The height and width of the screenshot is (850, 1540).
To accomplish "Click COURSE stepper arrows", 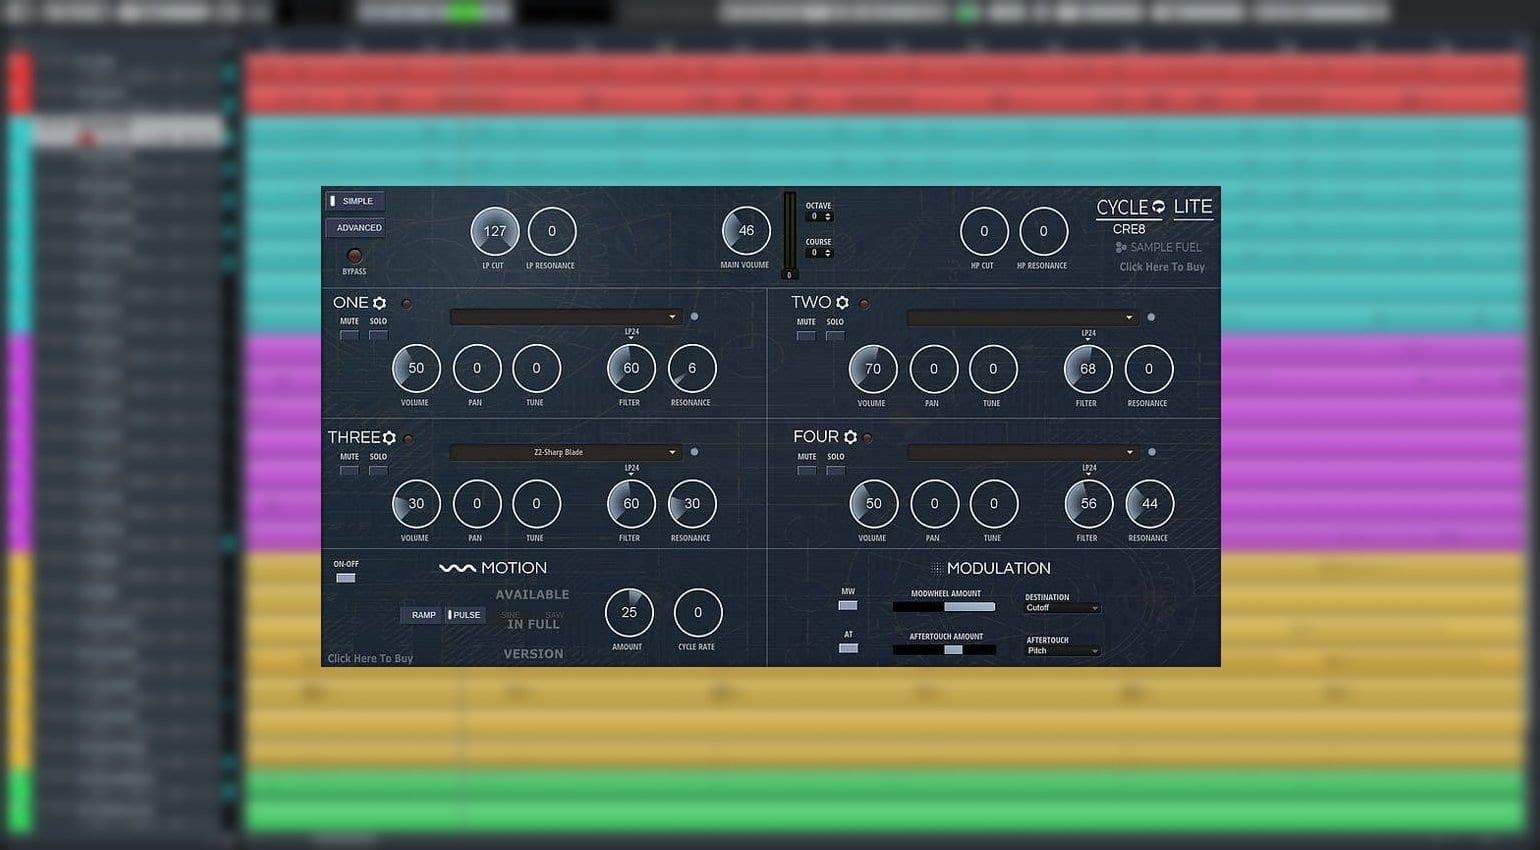I will (x=828, y=253).
